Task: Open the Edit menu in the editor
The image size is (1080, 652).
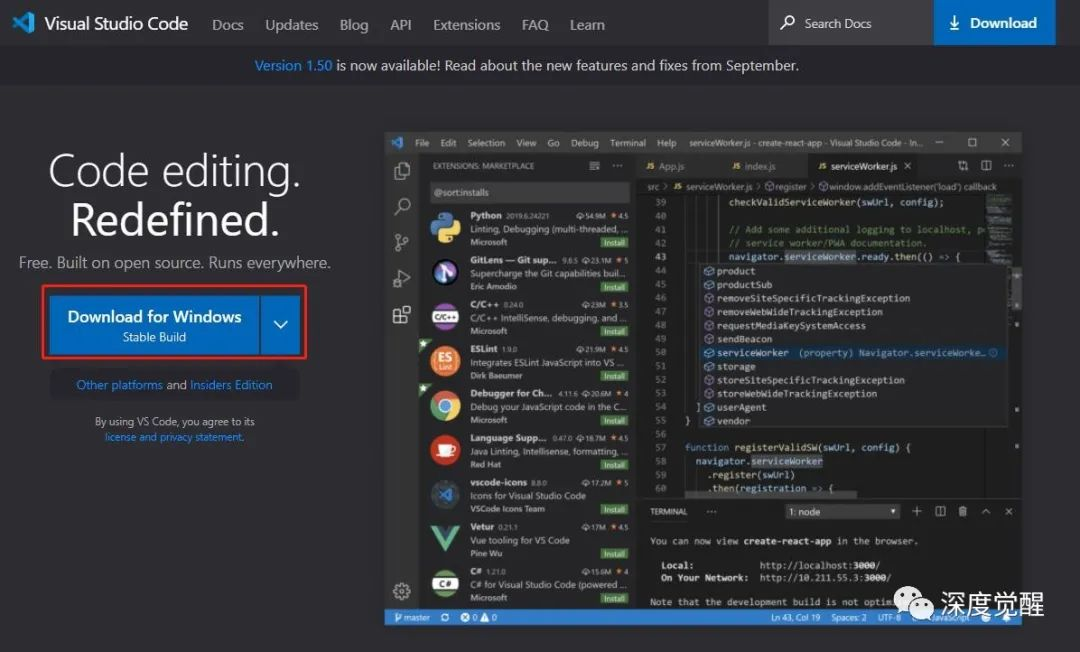Action: tap(448, 143)
